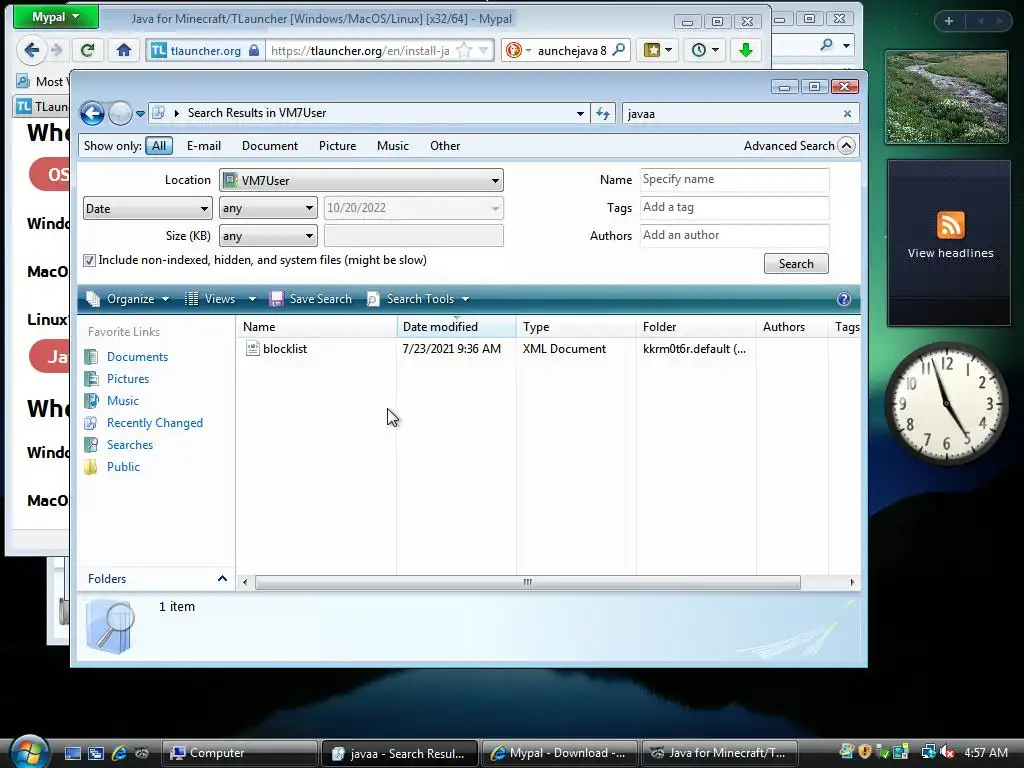
Task: Click Save Search in toolbar
Action: pos(311,299)
